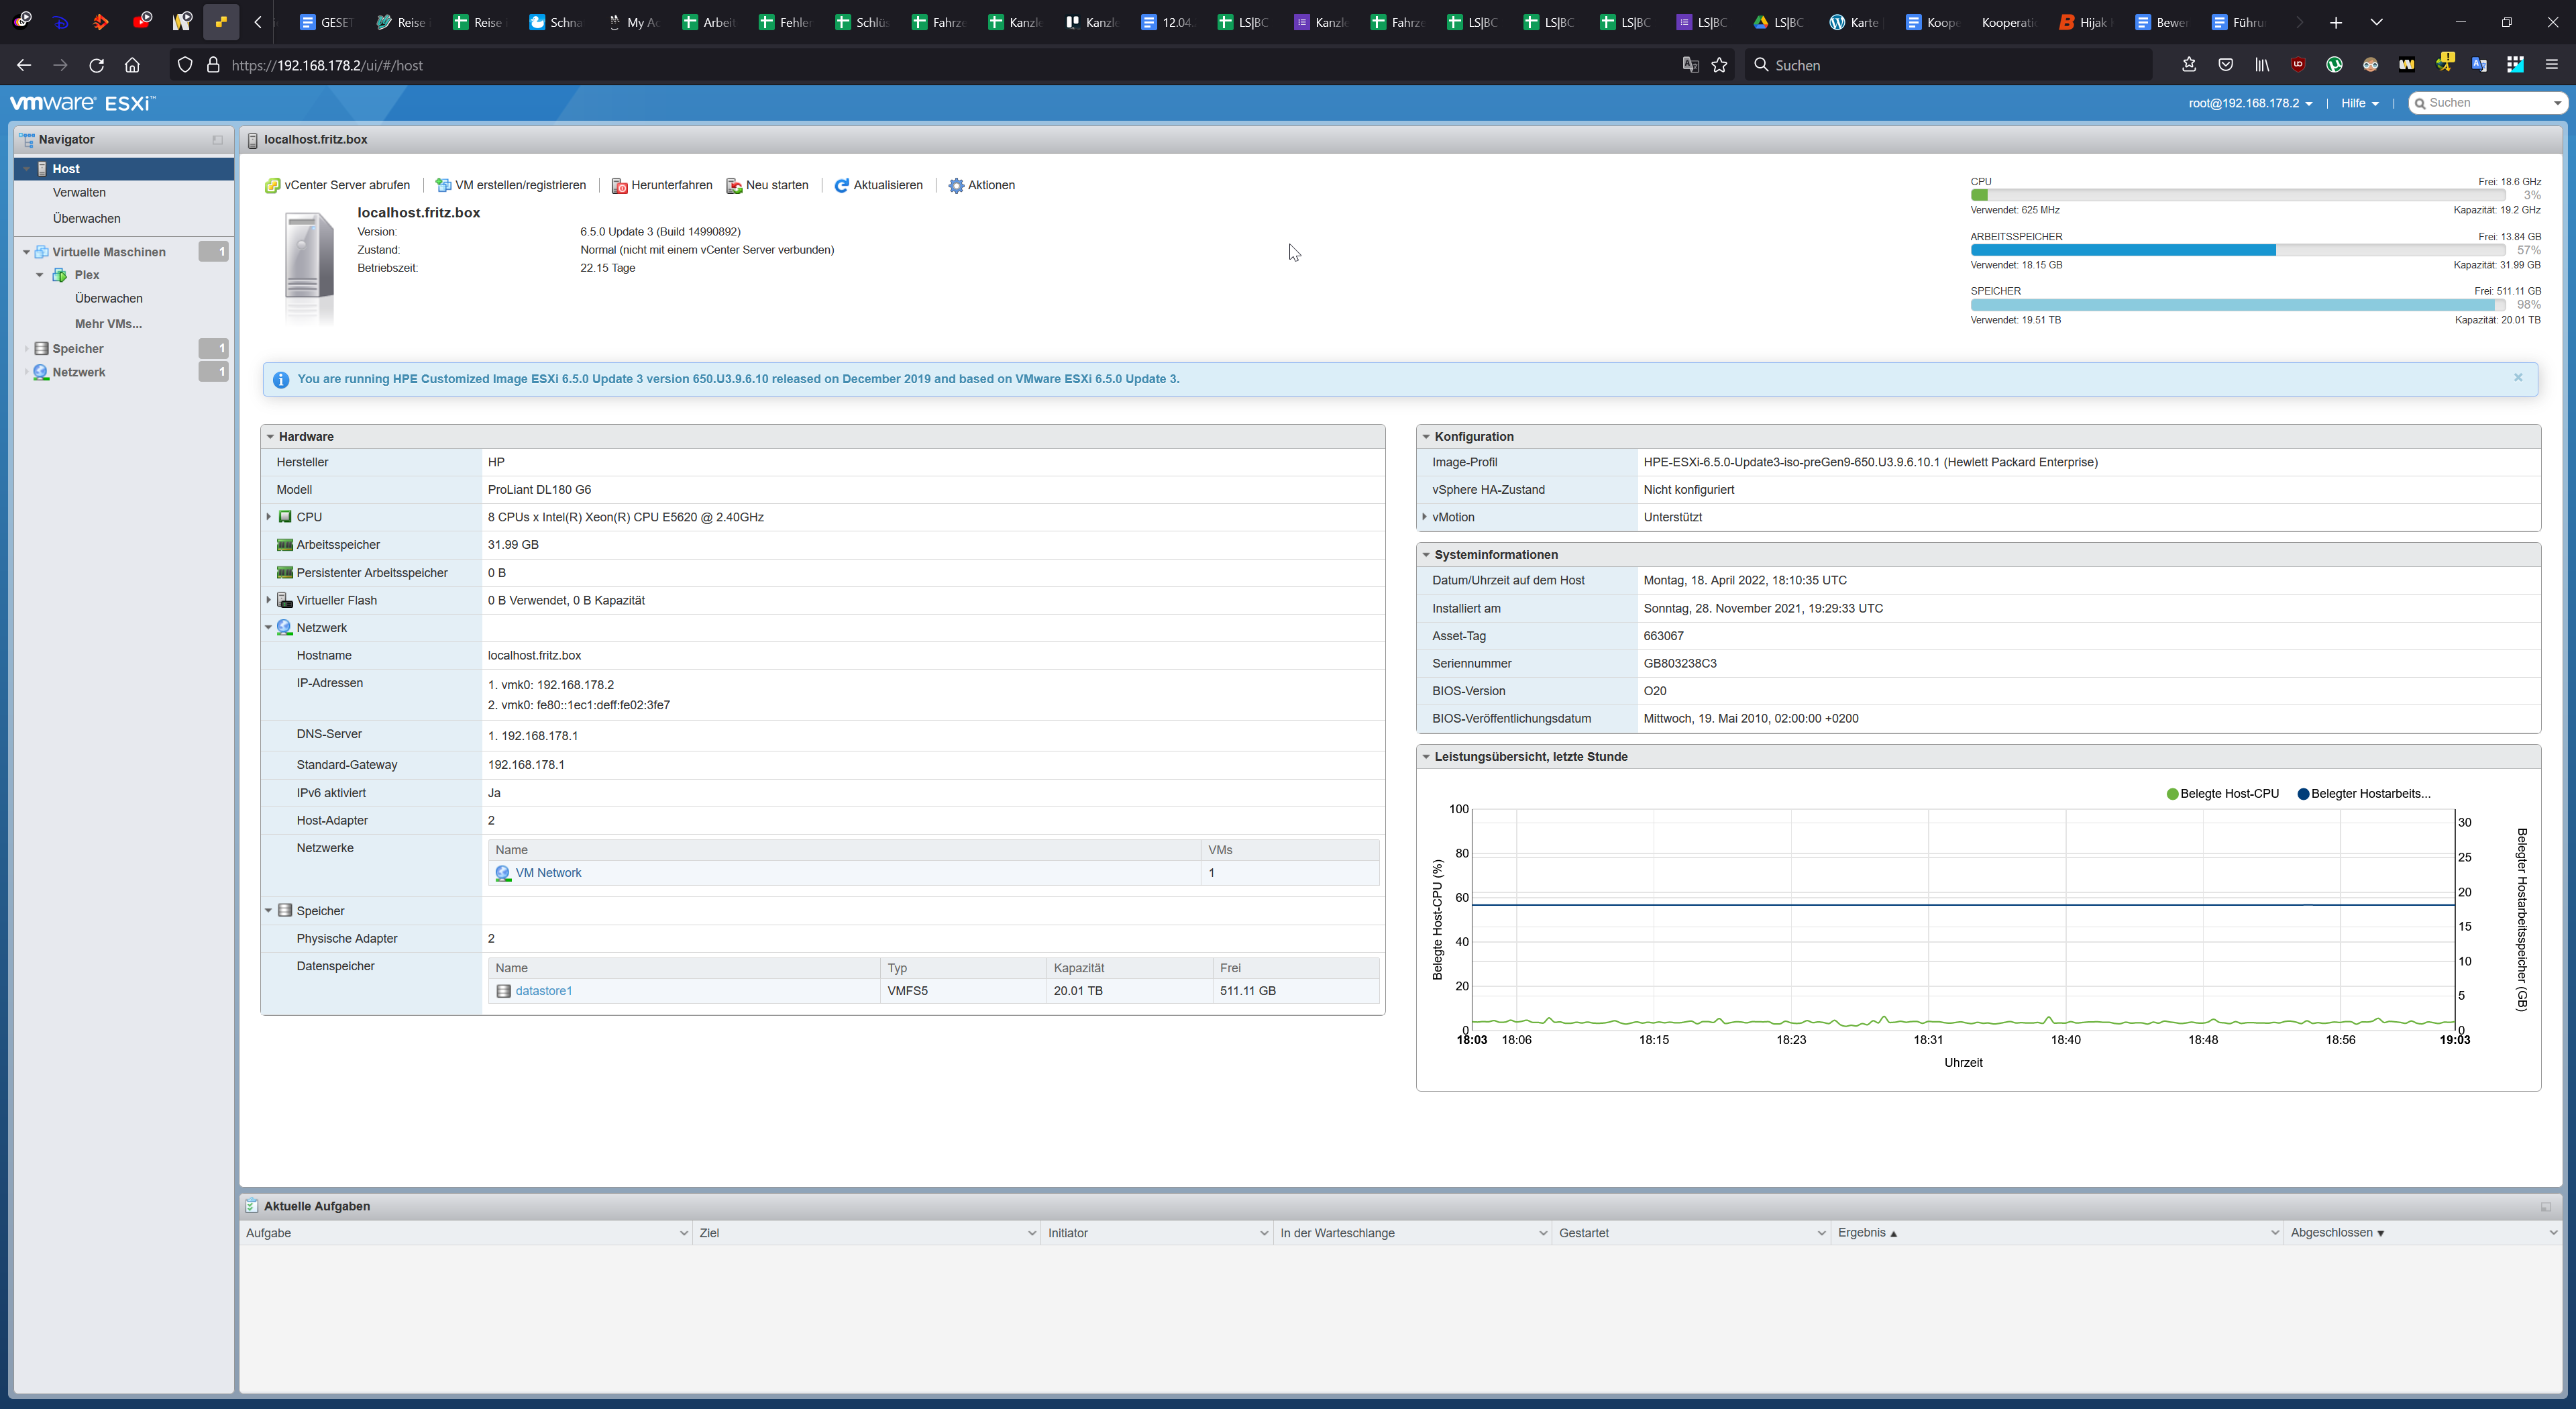Open the Gestartet column dropdown arrow
This screenshot has width=2576, height=1409.
[x=1821, y=1233]
